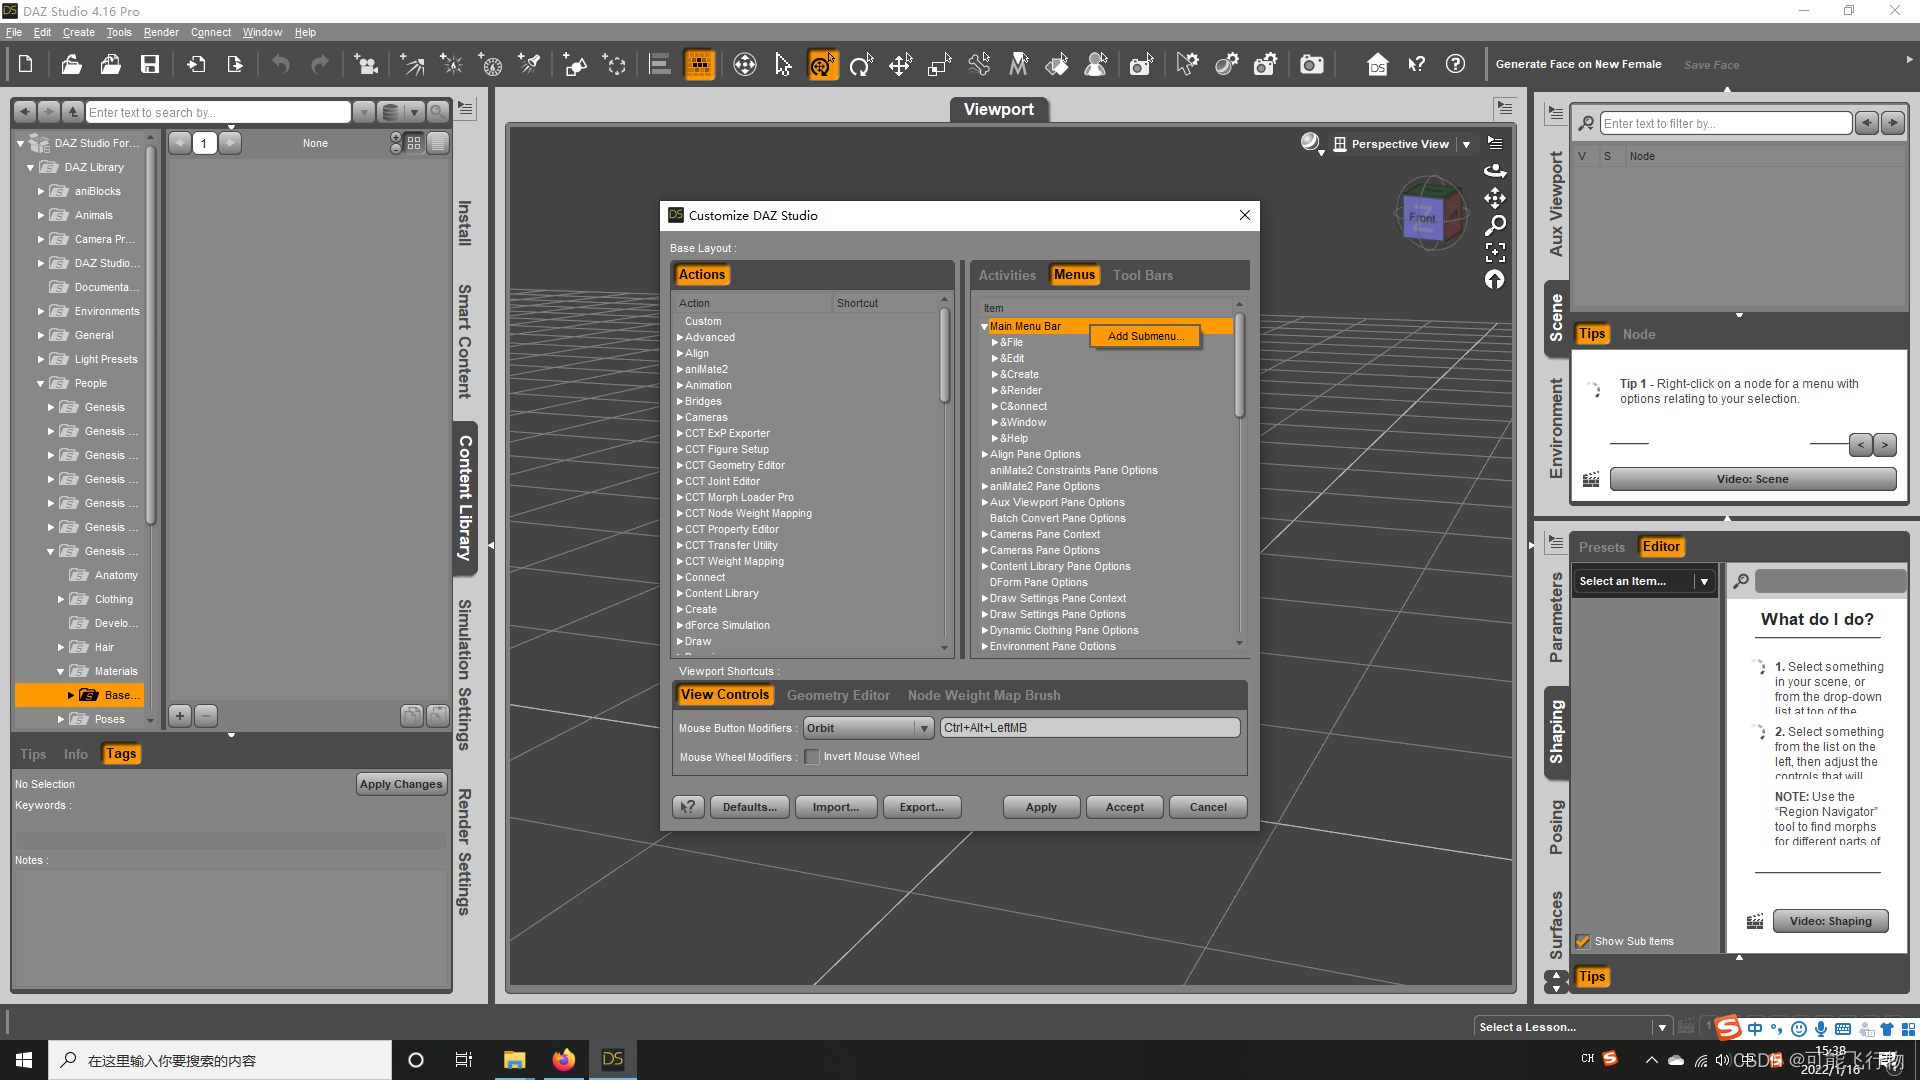
Task: Open the Window menu
Action: [x=262, y=32]
